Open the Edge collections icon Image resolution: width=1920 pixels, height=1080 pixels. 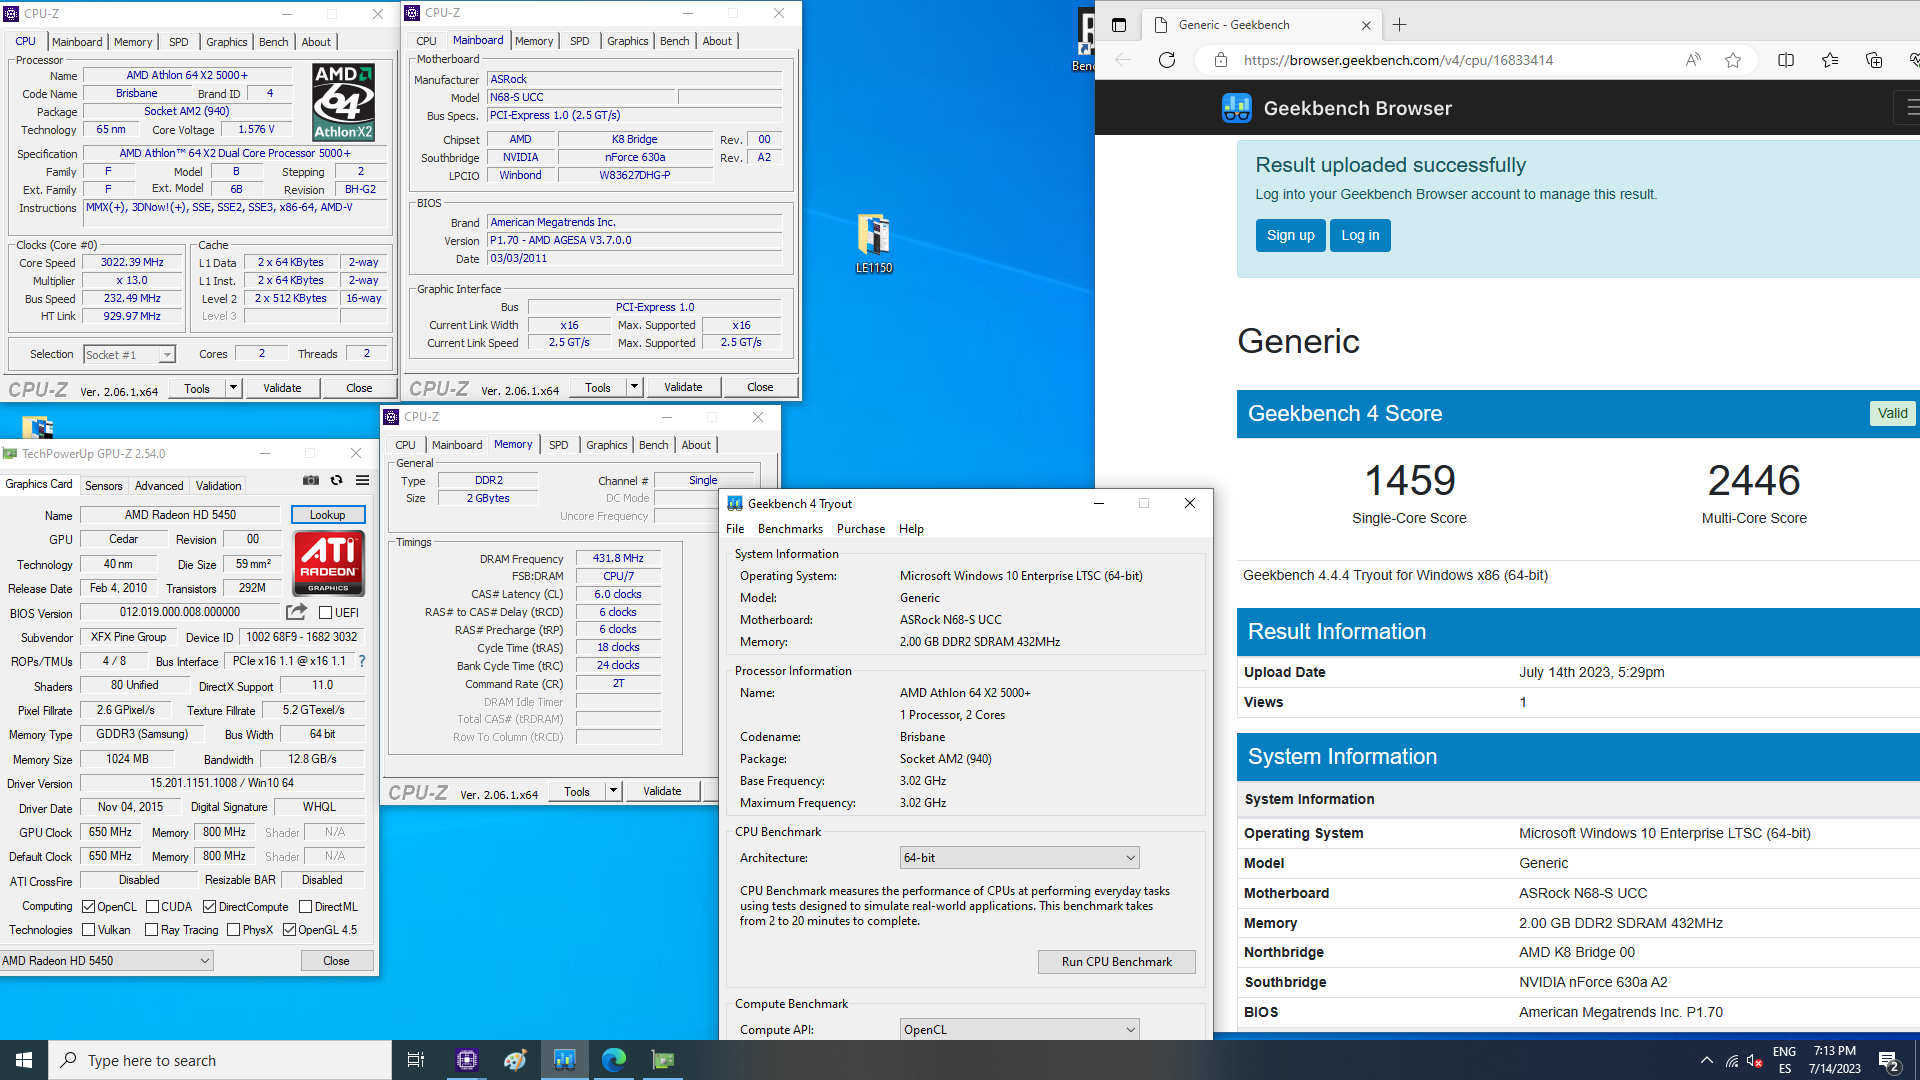(x=1874, y=60)
